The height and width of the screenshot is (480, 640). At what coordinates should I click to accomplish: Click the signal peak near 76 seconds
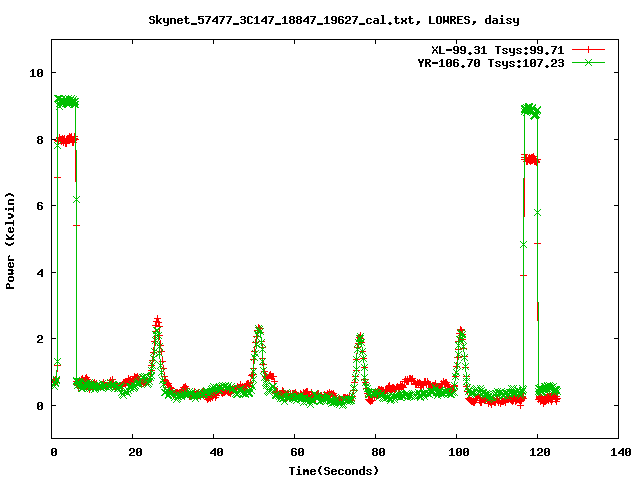(x=360, y=338)
